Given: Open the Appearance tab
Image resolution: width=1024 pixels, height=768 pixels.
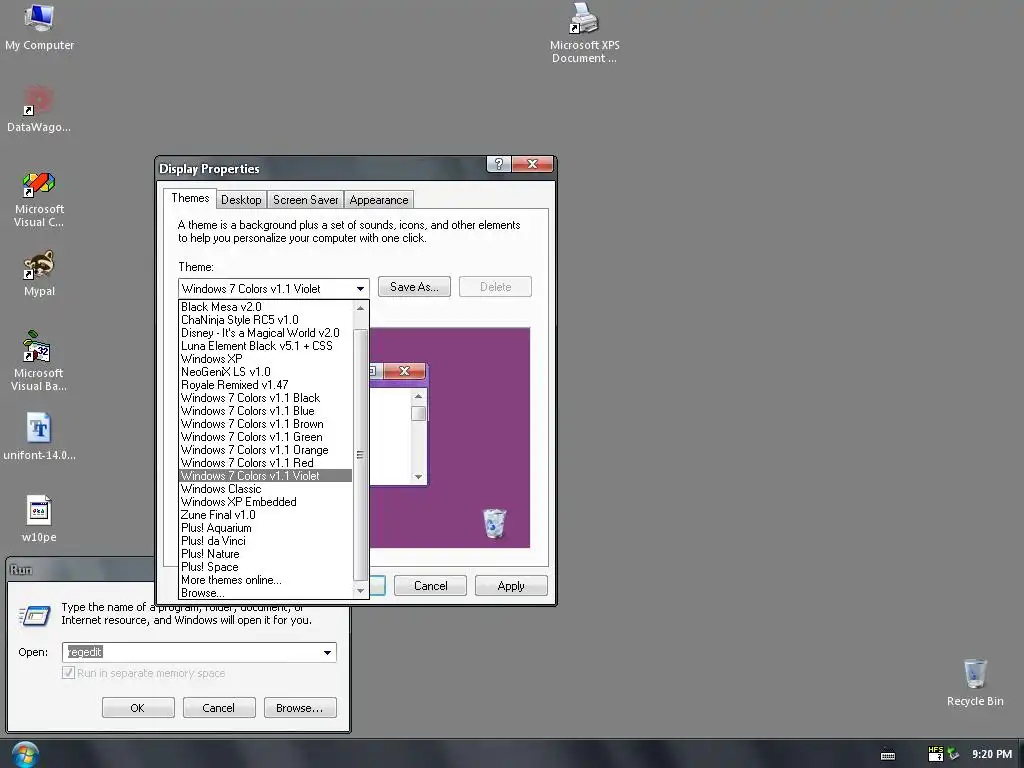Looking at the screenshot, I should click(379, 200).
